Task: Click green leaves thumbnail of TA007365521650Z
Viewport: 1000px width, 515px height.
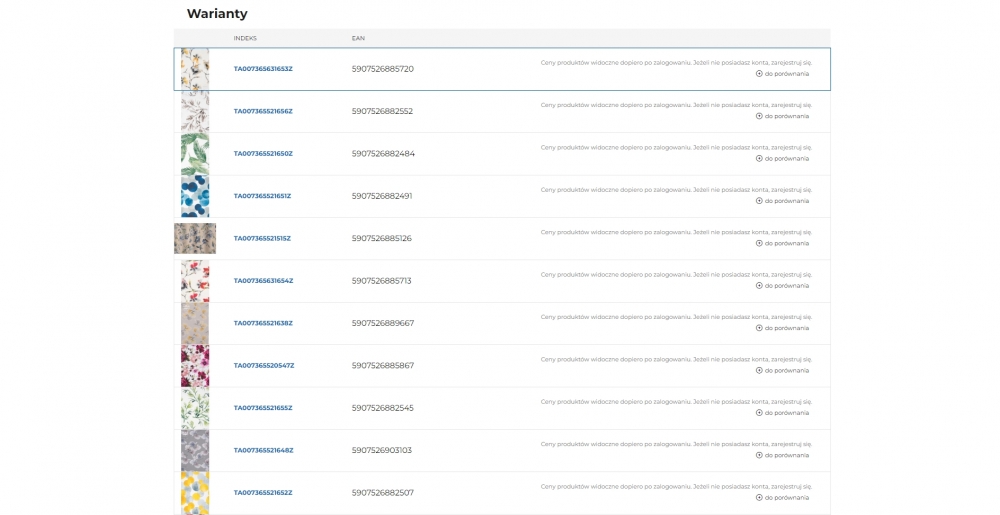Action: pyautogui.click(x=195, y=154)
